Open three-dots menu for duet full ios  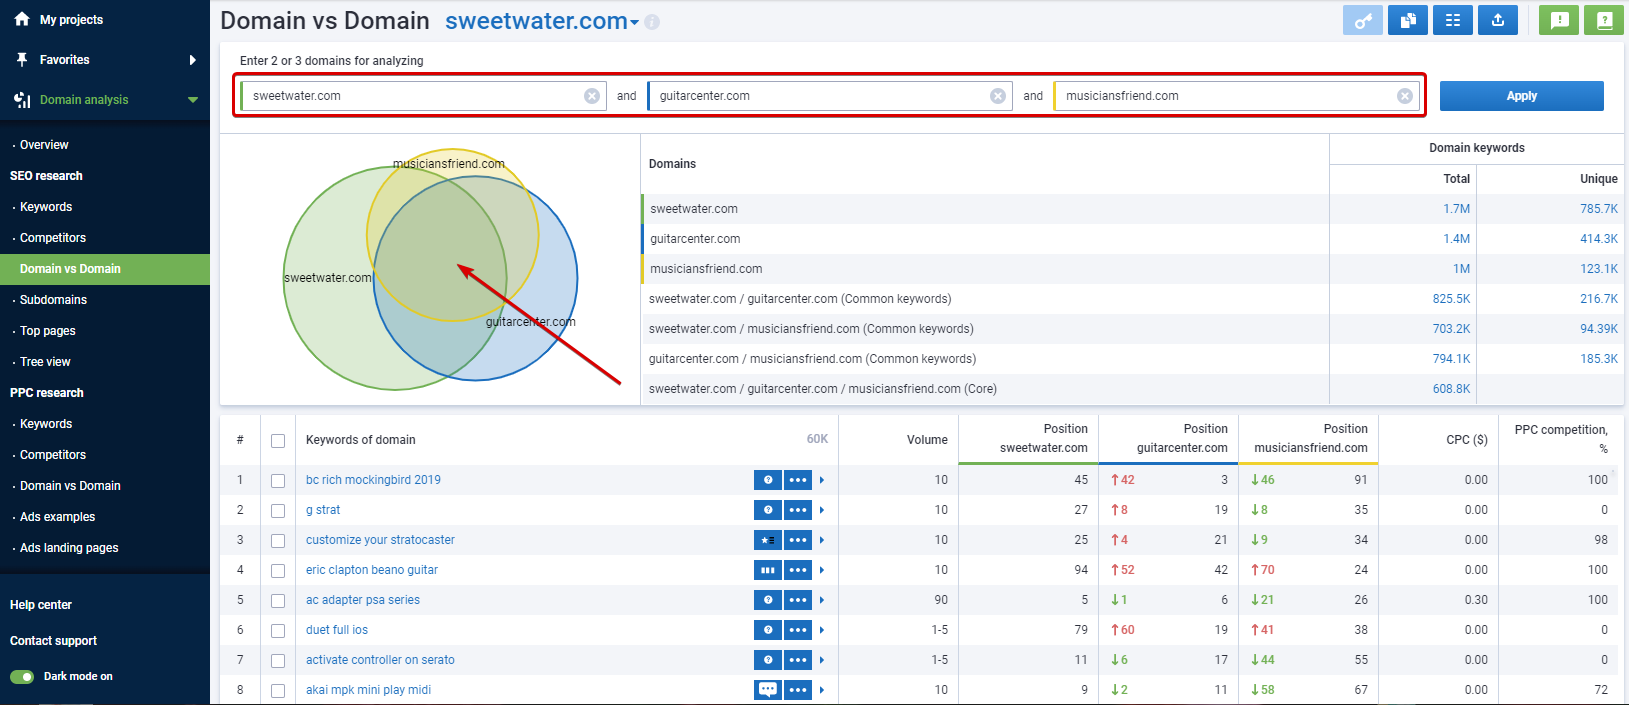[x=798, y=630]
